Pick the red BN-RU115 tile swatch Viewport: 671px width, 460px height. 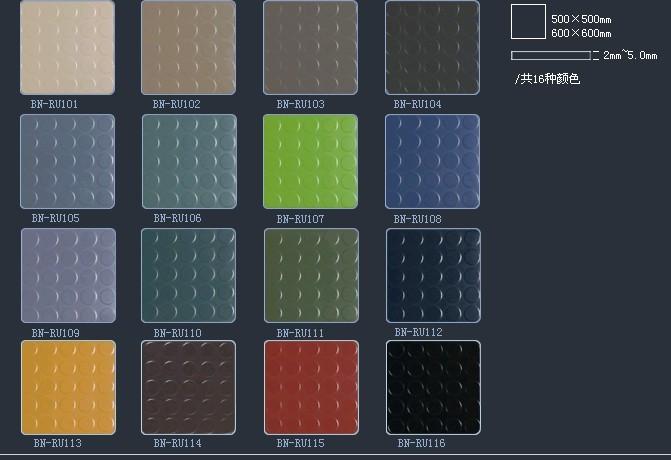click(x=311, y=388)
